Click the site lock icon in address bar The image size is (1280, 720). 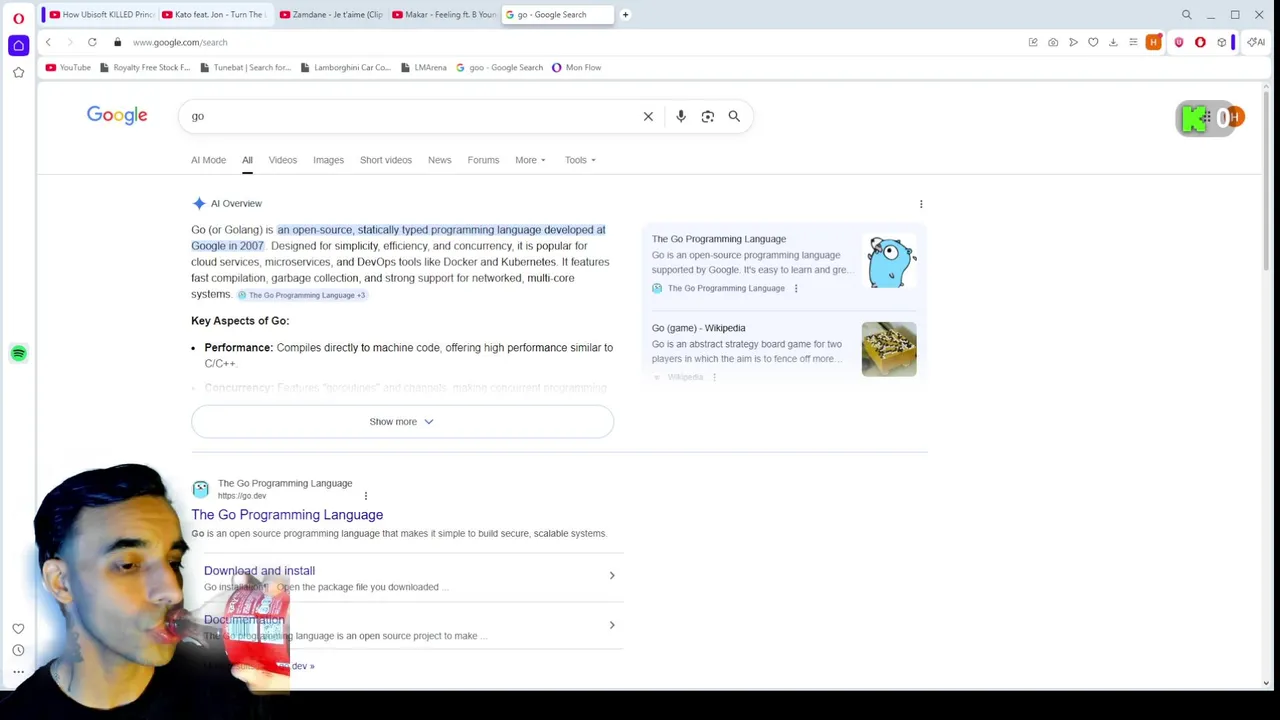pyautogui.click(x=117, y=42)
